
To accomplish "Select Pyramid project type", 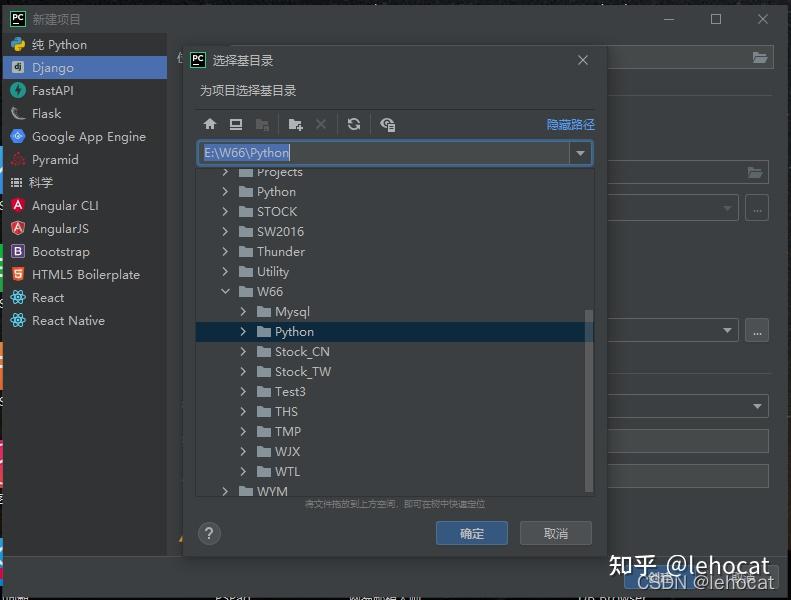I will (85, 159).
